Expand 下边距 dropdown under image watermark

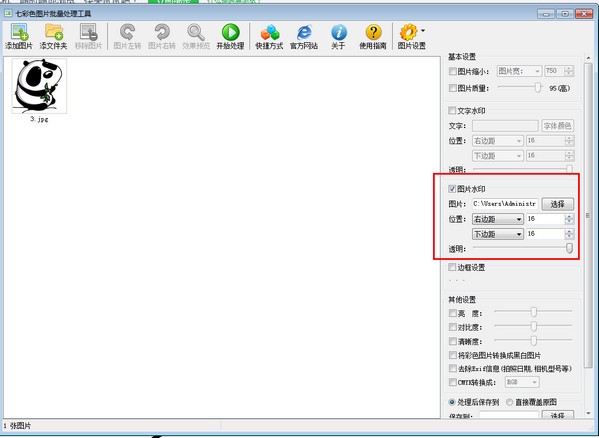coord(498,234)
